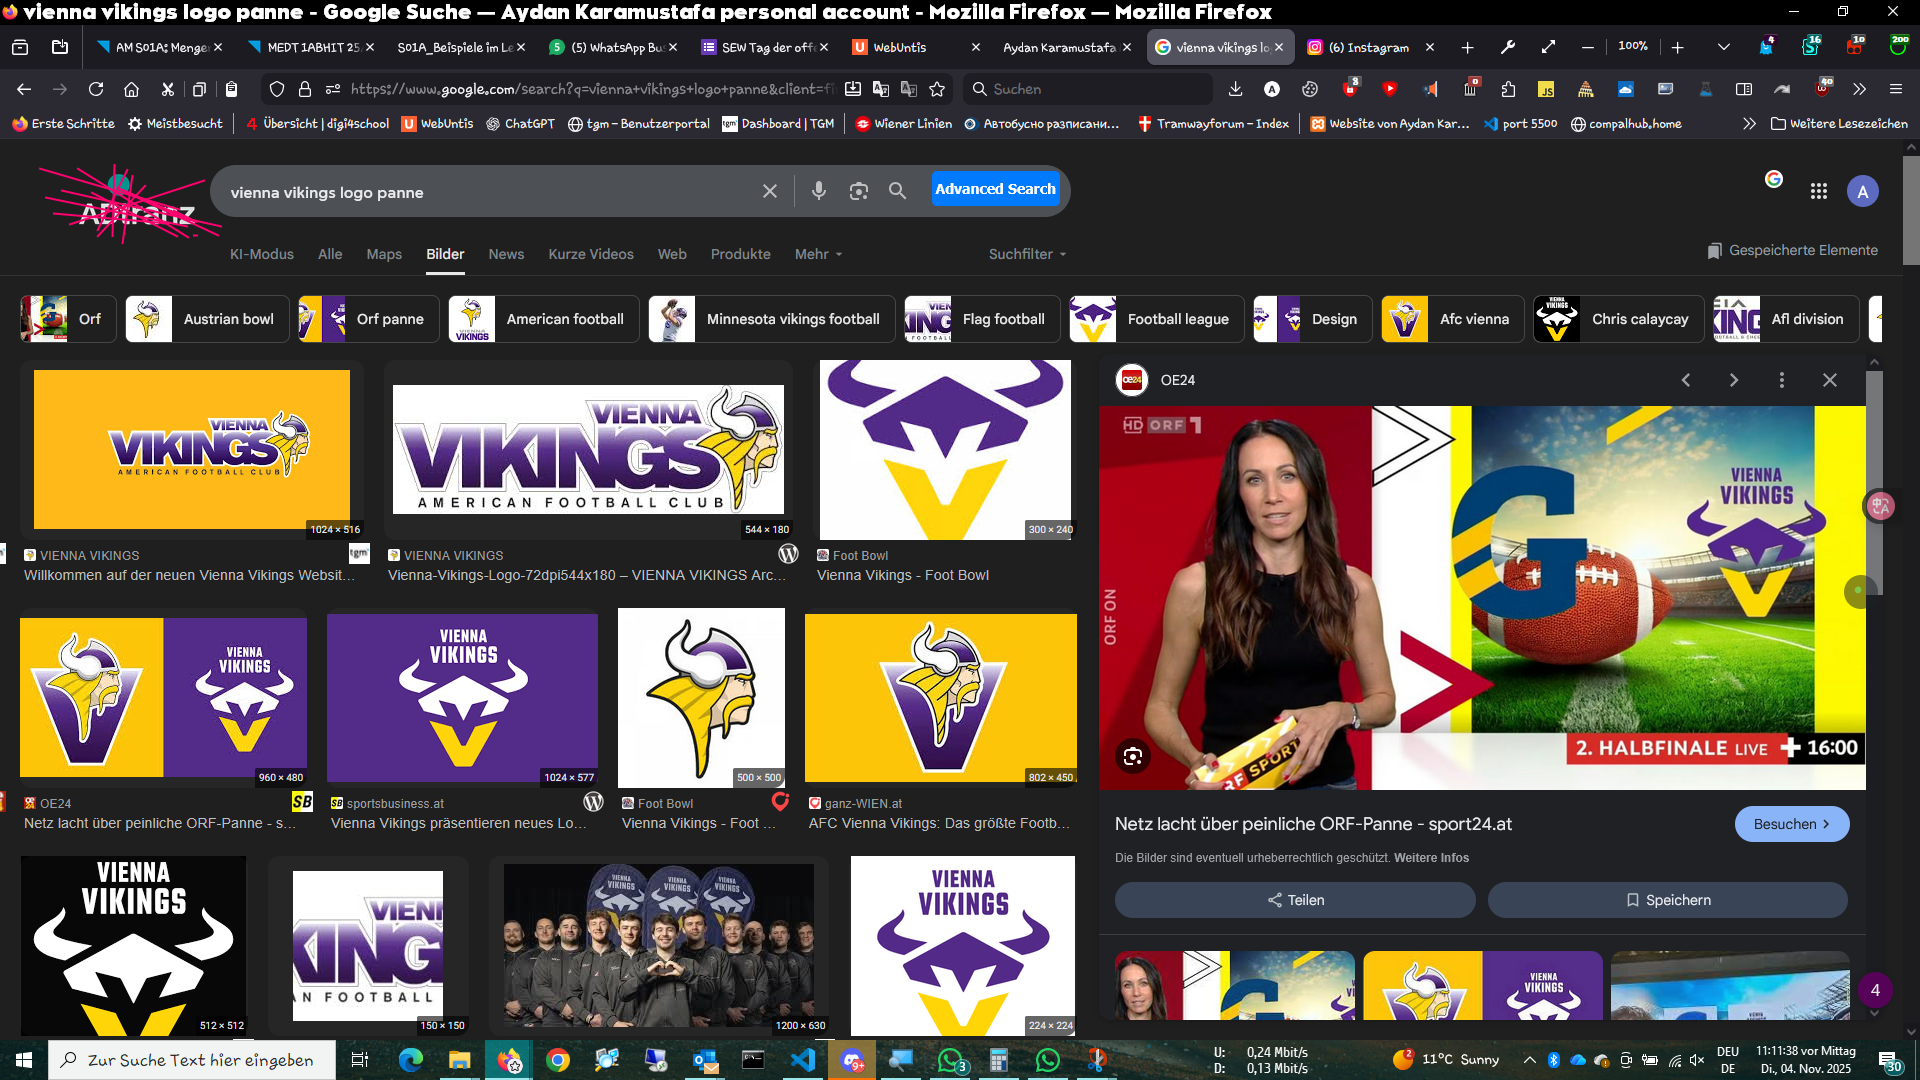Select the American football filter chip

coord(543,319)
